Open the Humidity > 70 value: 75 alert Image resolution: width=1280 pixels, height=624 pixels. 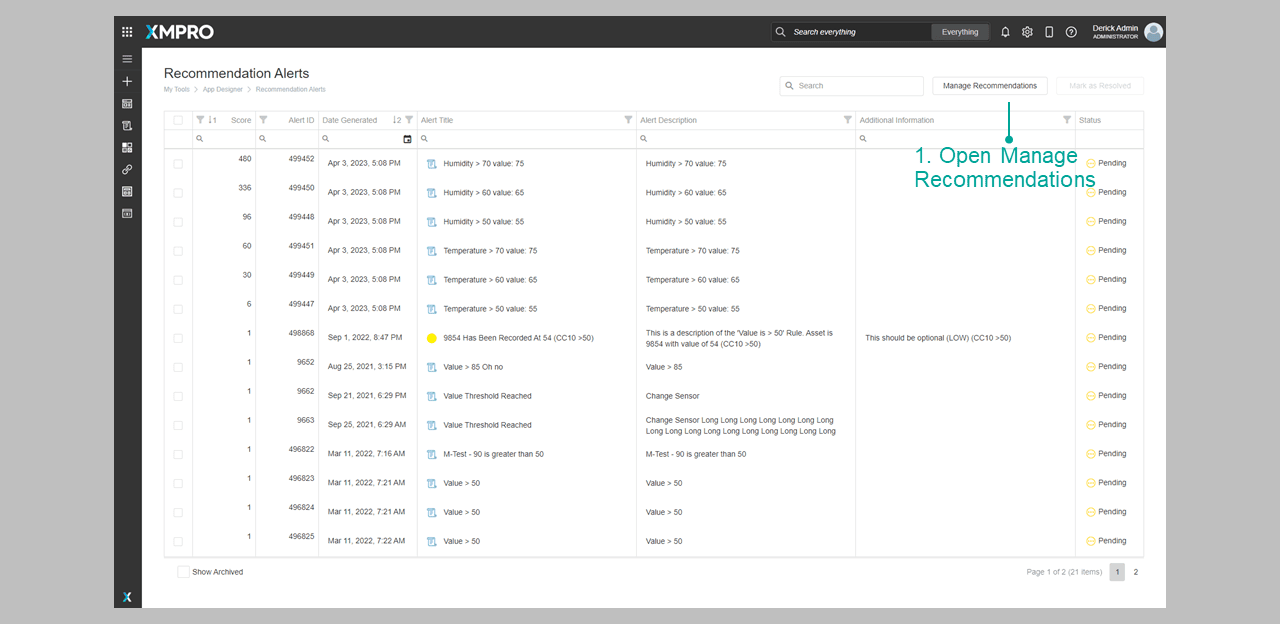click(x=483, y=164)
